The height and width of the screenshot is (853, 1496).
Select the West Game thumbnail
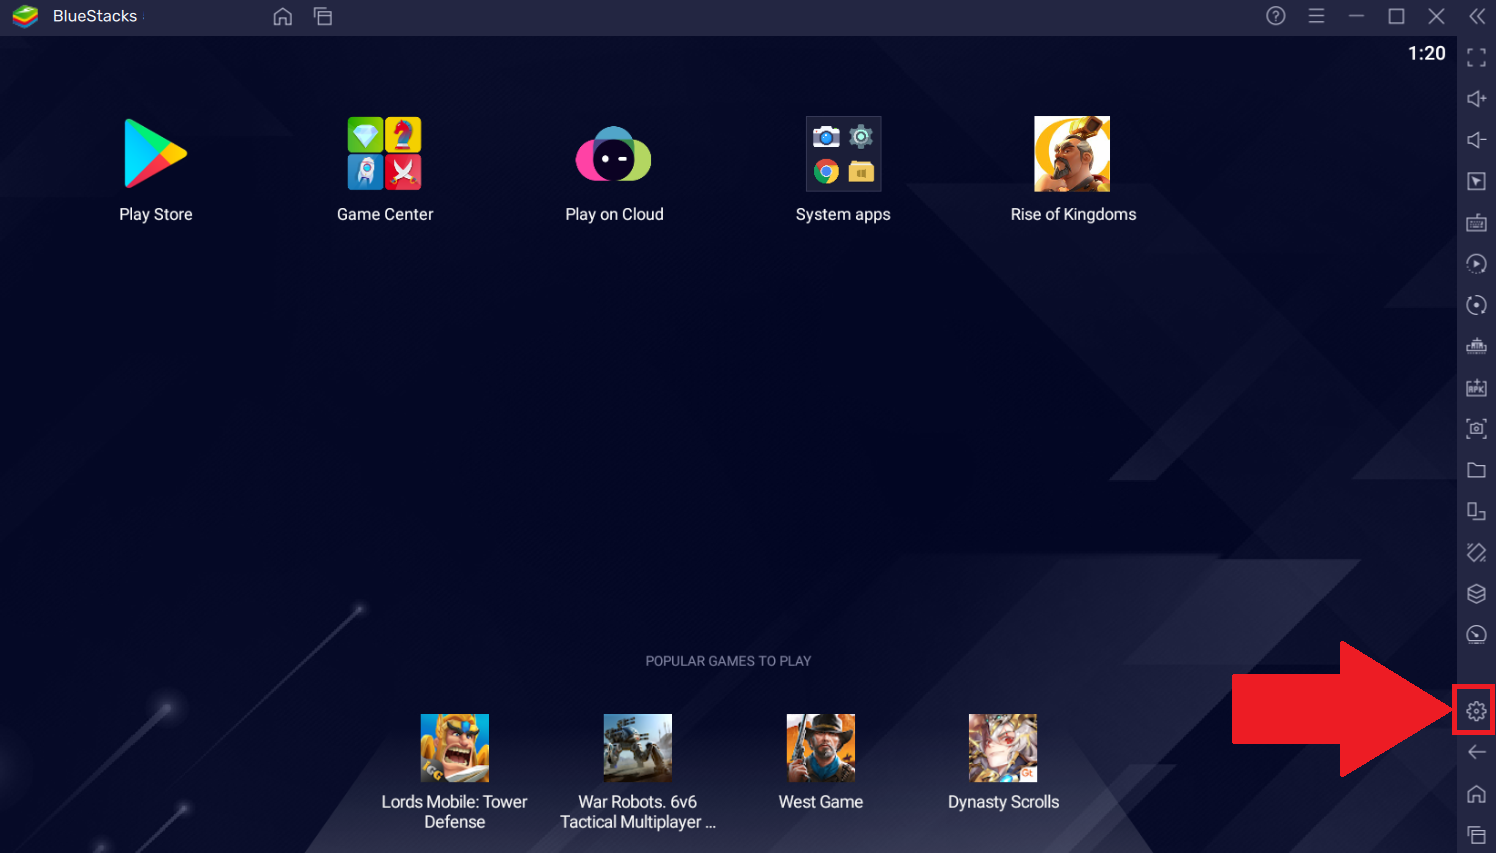point(820,748)
